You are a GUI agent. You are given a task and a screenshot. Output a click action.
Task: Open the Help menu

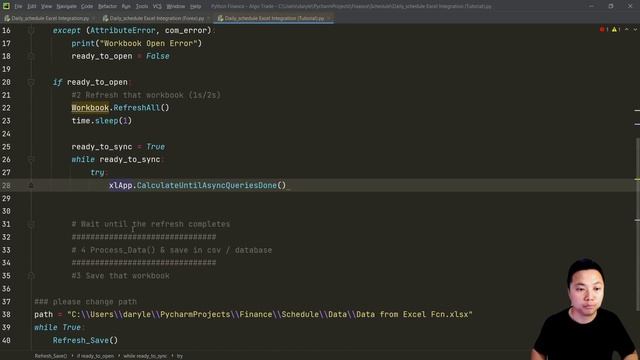point(196,6)
